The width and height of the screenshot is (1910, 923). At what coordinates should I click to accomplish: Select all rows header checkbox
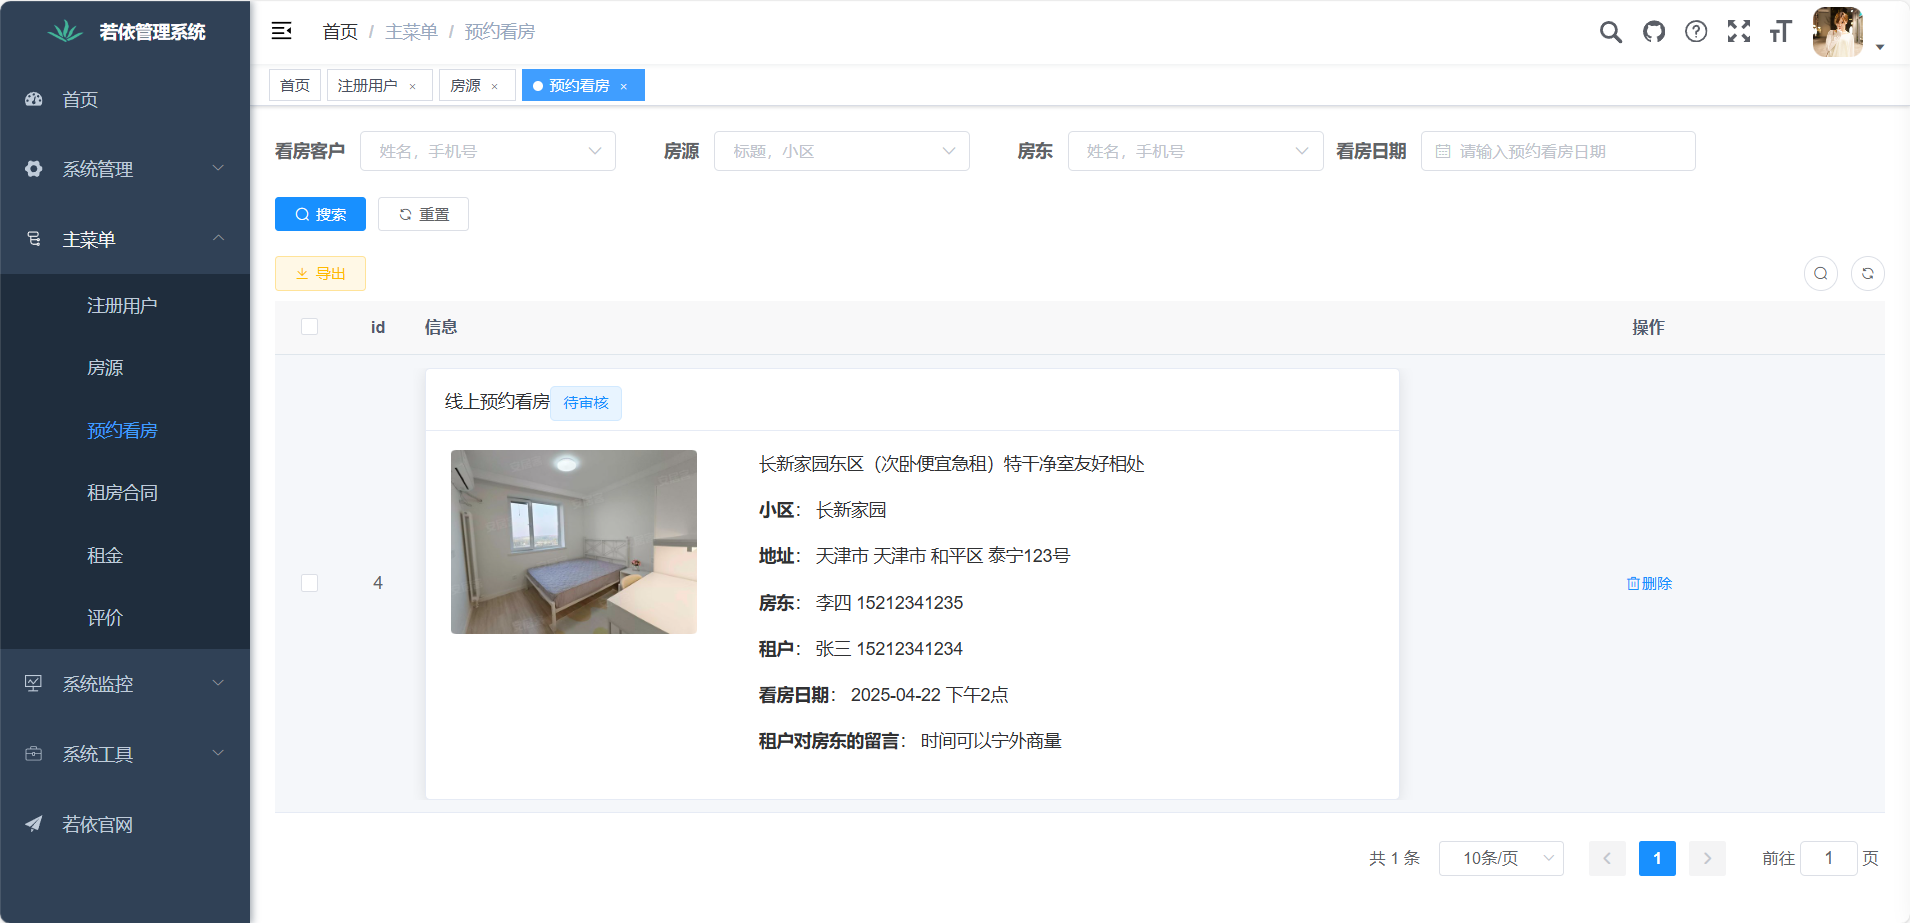pyautogui.click(x=309, y=327)
